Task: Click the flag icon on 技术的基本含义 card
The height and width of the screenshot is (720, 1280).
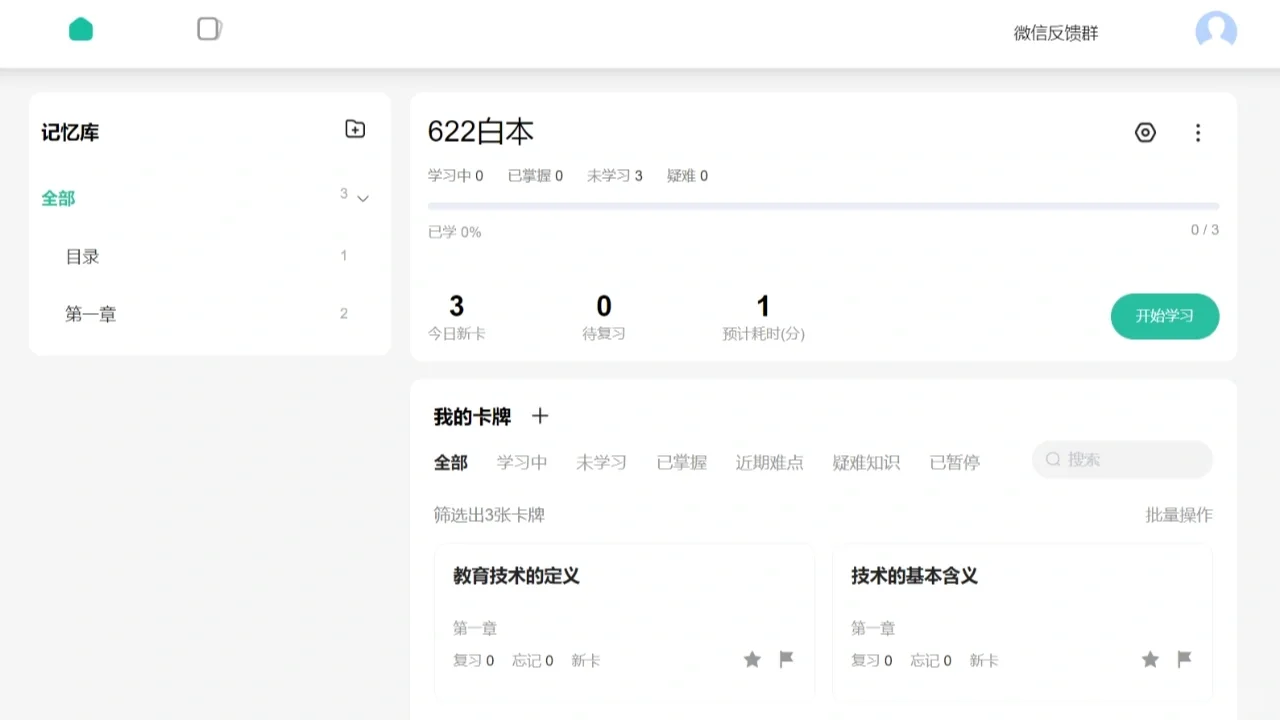Action: [1184, 660]
